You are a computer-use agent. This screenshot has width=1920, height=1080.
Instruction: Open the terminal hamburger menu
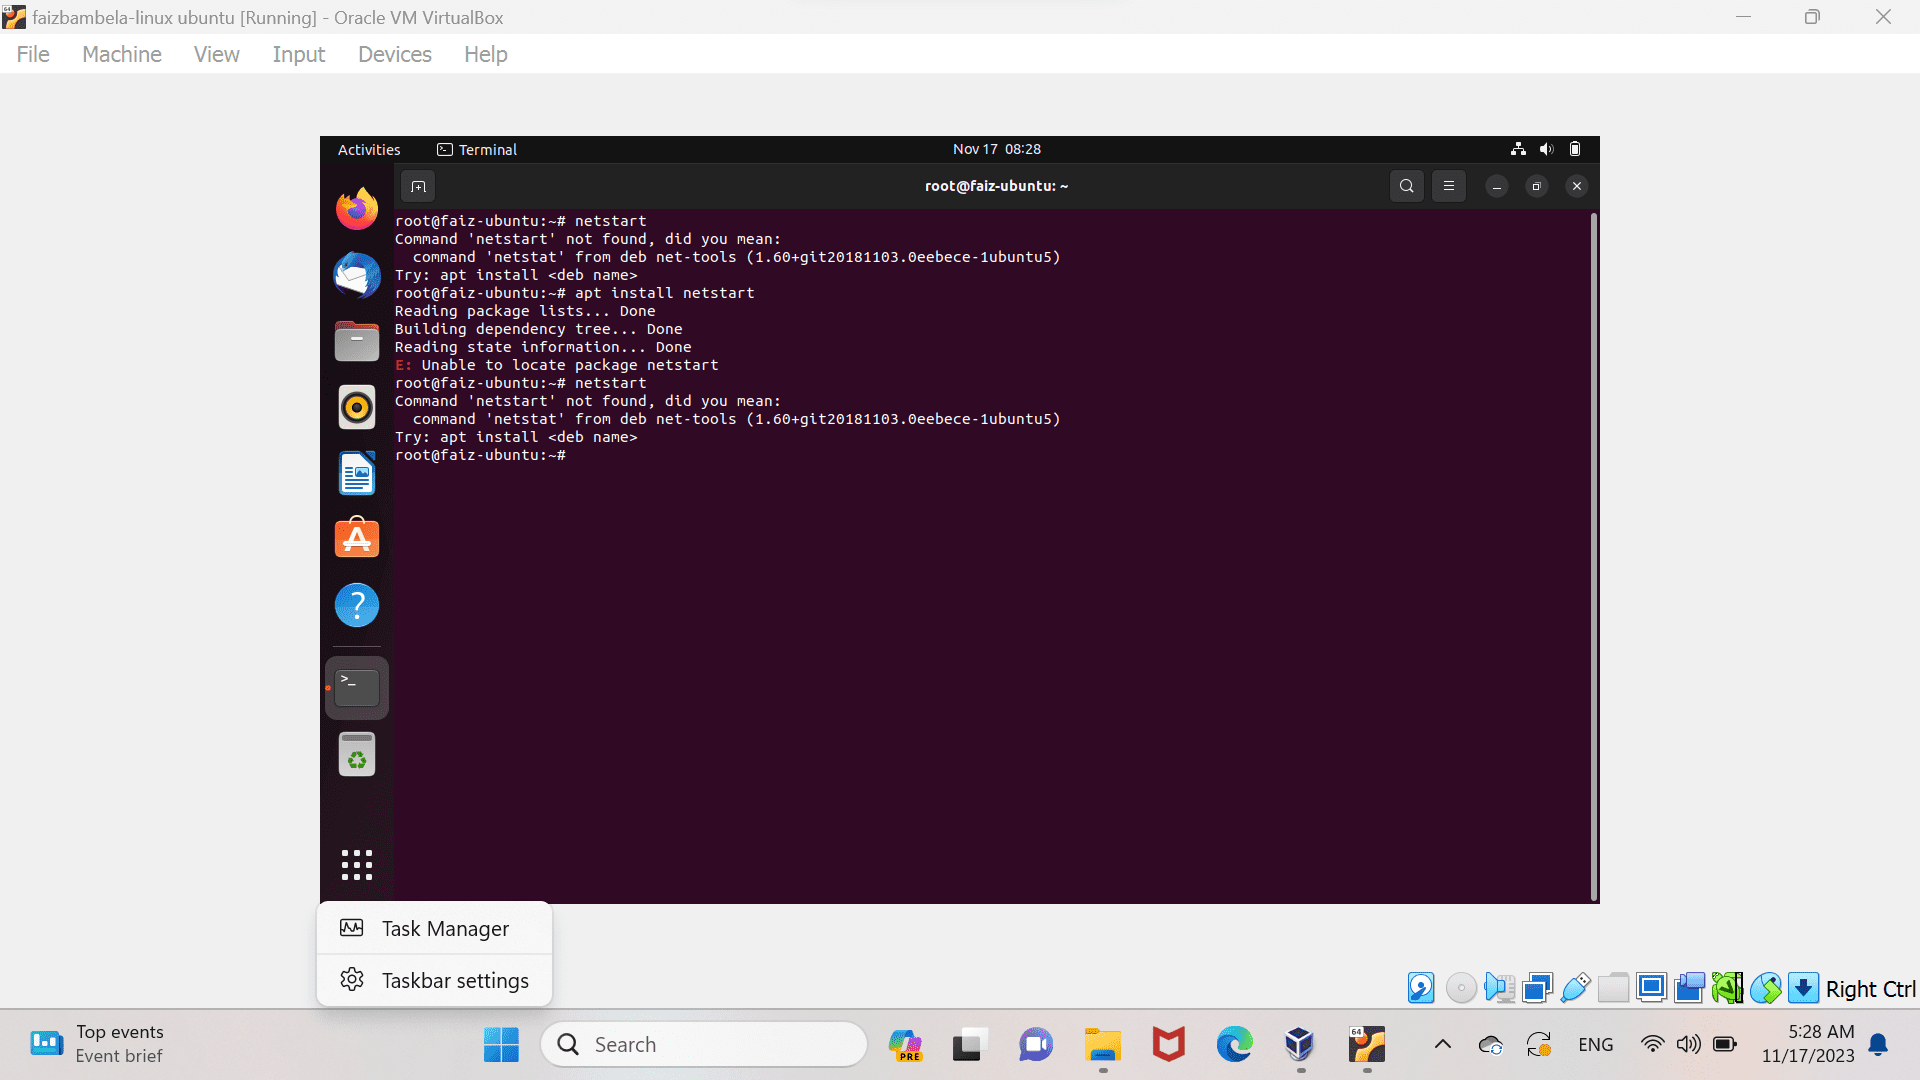(1449, 186)
